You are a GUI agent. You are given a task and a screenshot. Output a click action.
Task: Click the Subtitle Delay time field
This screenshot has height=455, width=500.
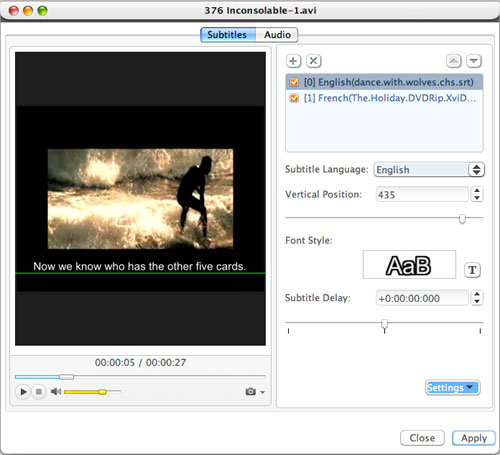422,298
